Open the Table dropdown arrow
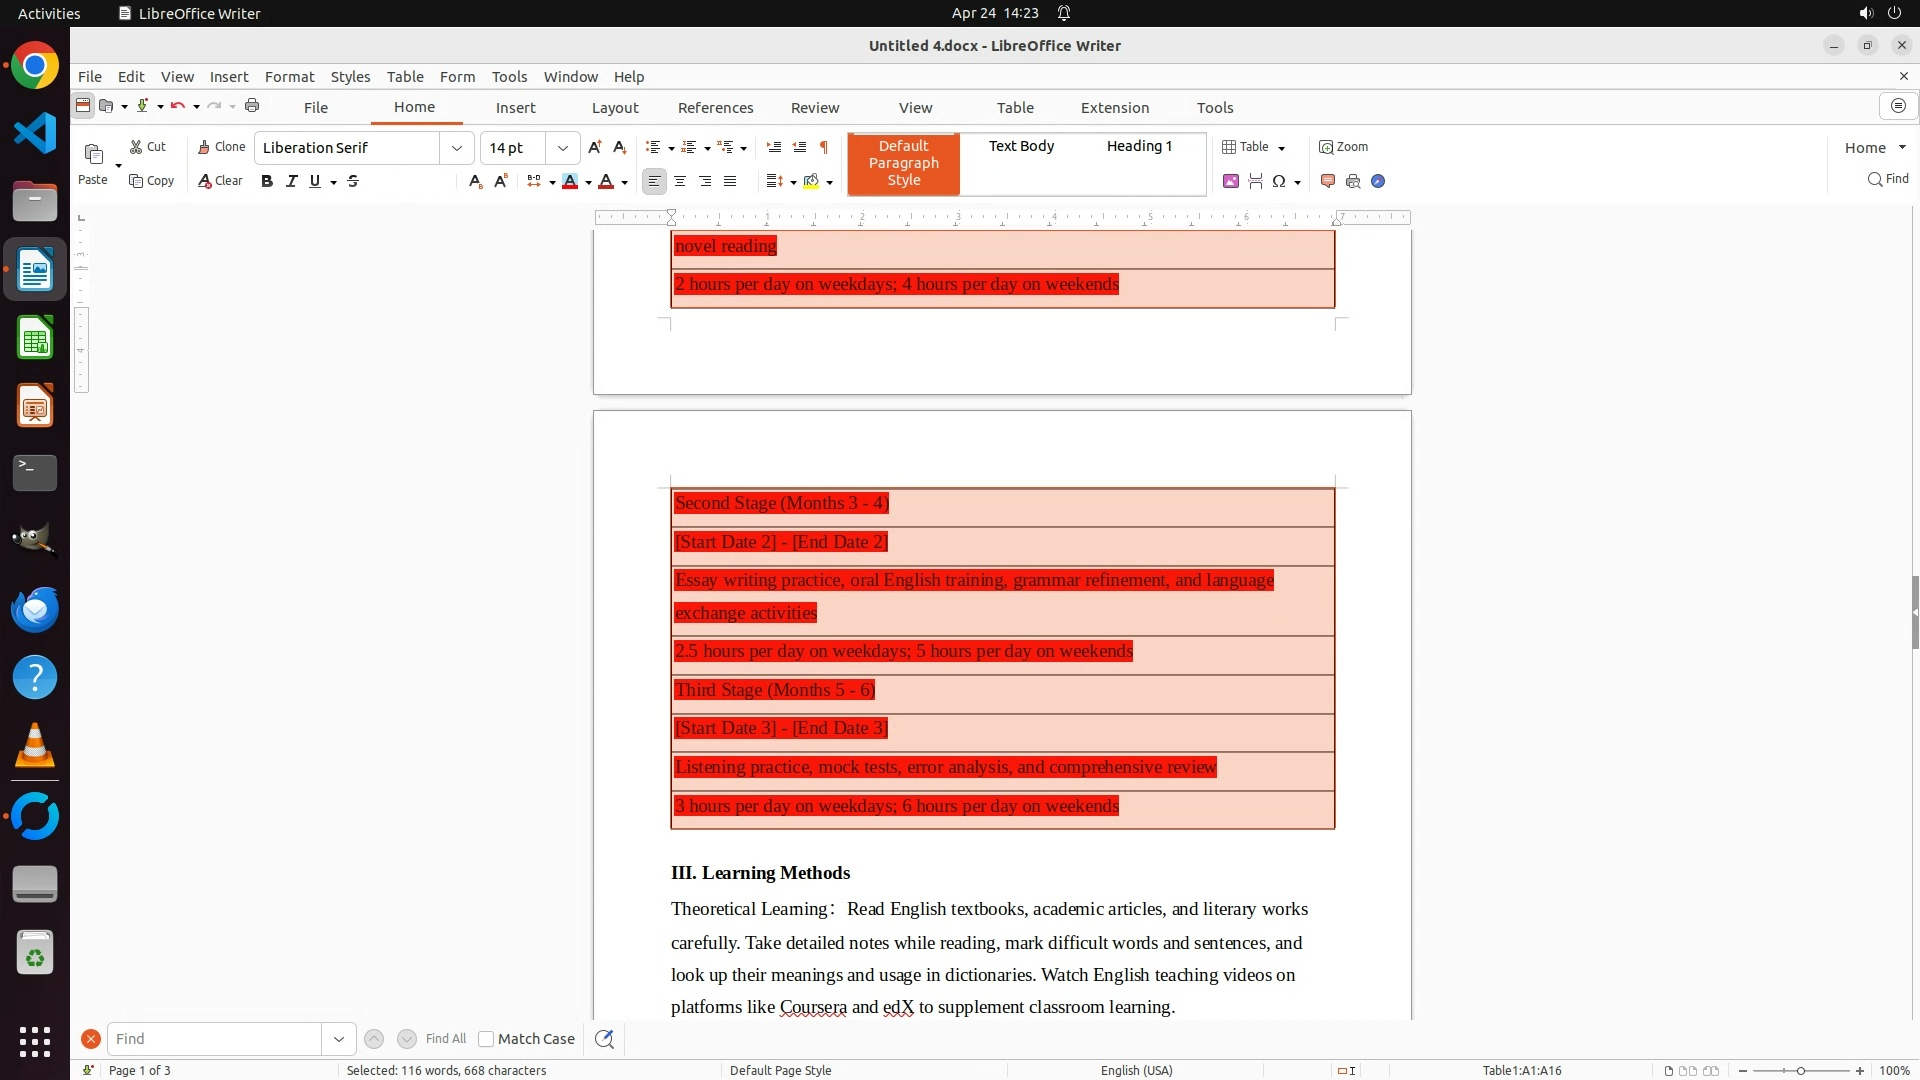 [1281, 148]
